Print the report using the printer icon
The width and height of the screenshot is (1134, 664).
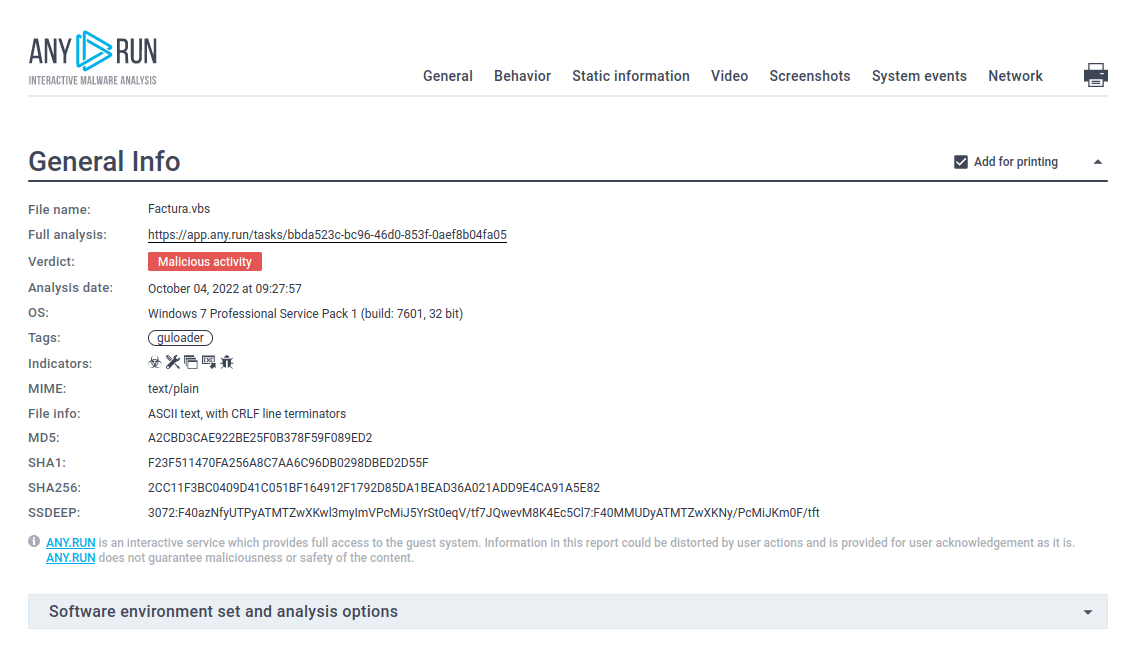[1096, 75]
